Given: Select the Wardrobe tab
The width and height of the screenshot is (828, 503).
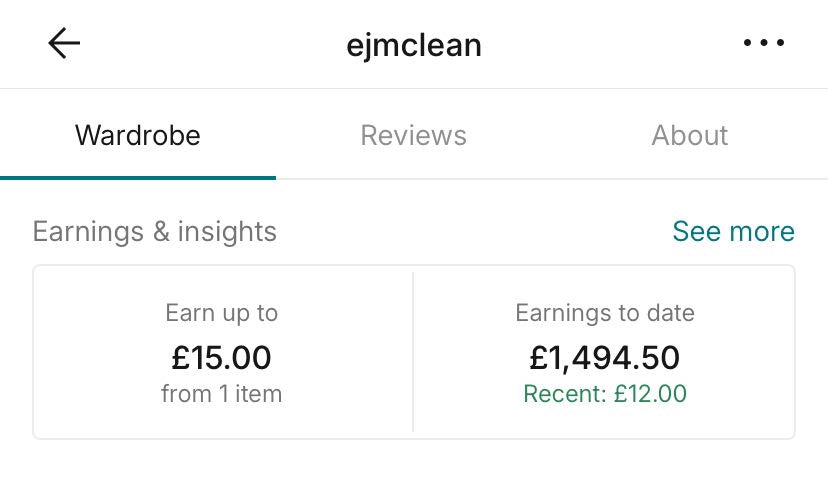Looking at the screenshot, I should pyautogui.click(x=138, y=135).
